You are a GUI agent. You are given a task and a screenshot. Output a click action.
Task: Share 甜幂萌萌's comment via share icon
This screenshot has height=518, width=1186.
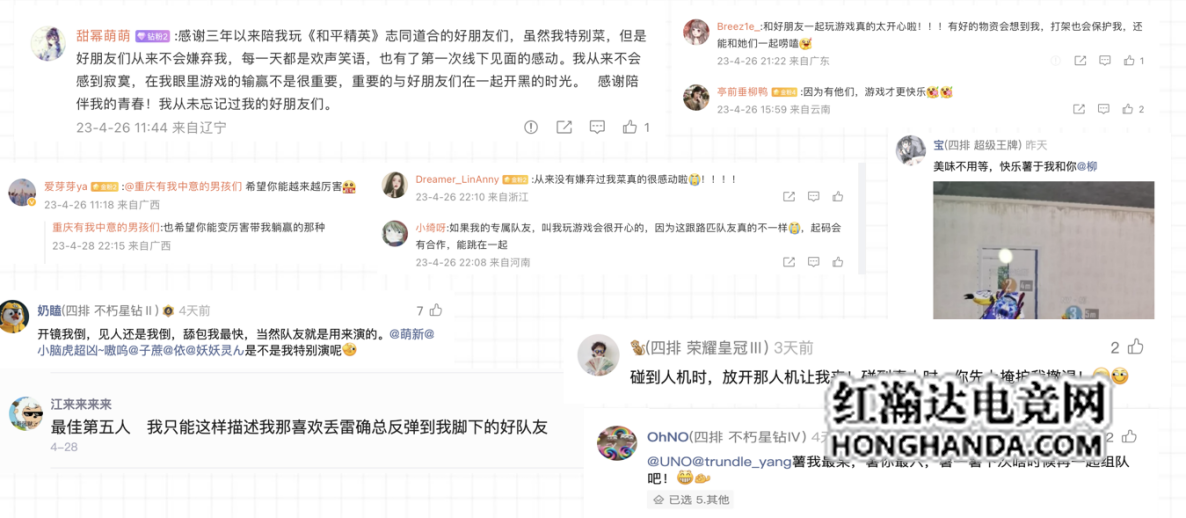point(564,127)
